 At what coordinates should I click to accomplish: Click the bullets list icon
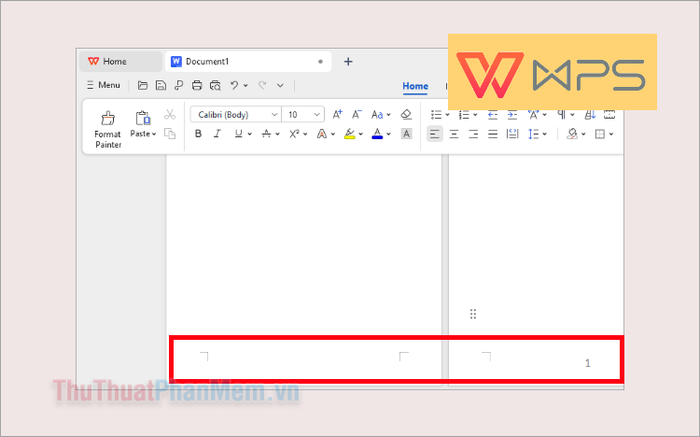[436, 115]
